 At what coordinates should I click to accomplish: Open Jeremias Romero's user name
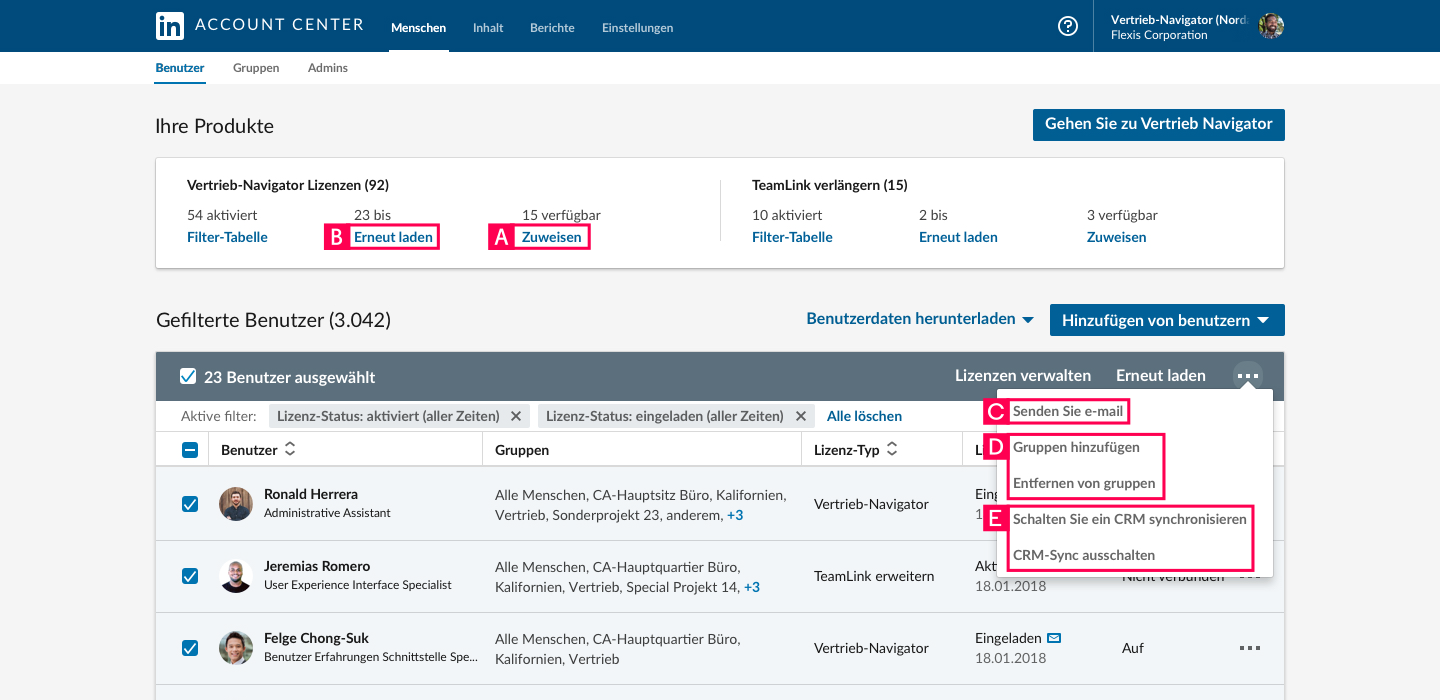(317, 566)
